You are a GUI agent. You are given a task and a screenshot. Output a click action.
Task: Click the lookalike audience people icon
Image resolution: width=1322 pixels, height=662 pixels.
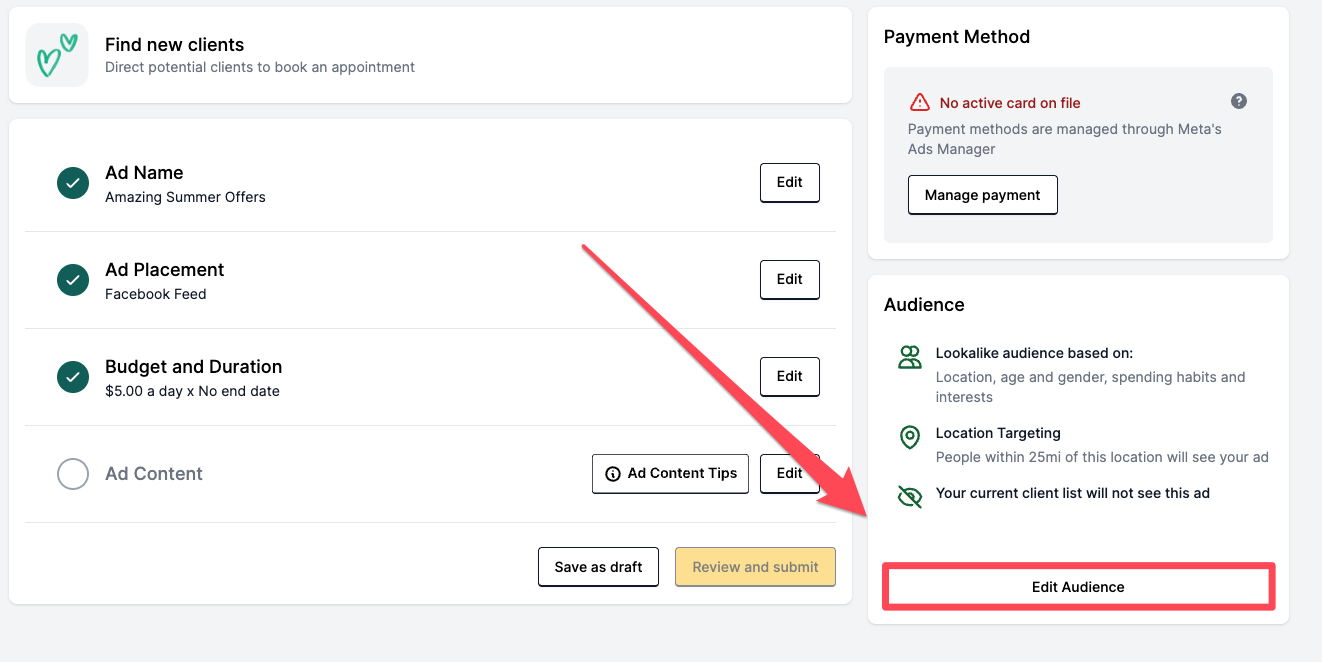(x=909, y=358)
